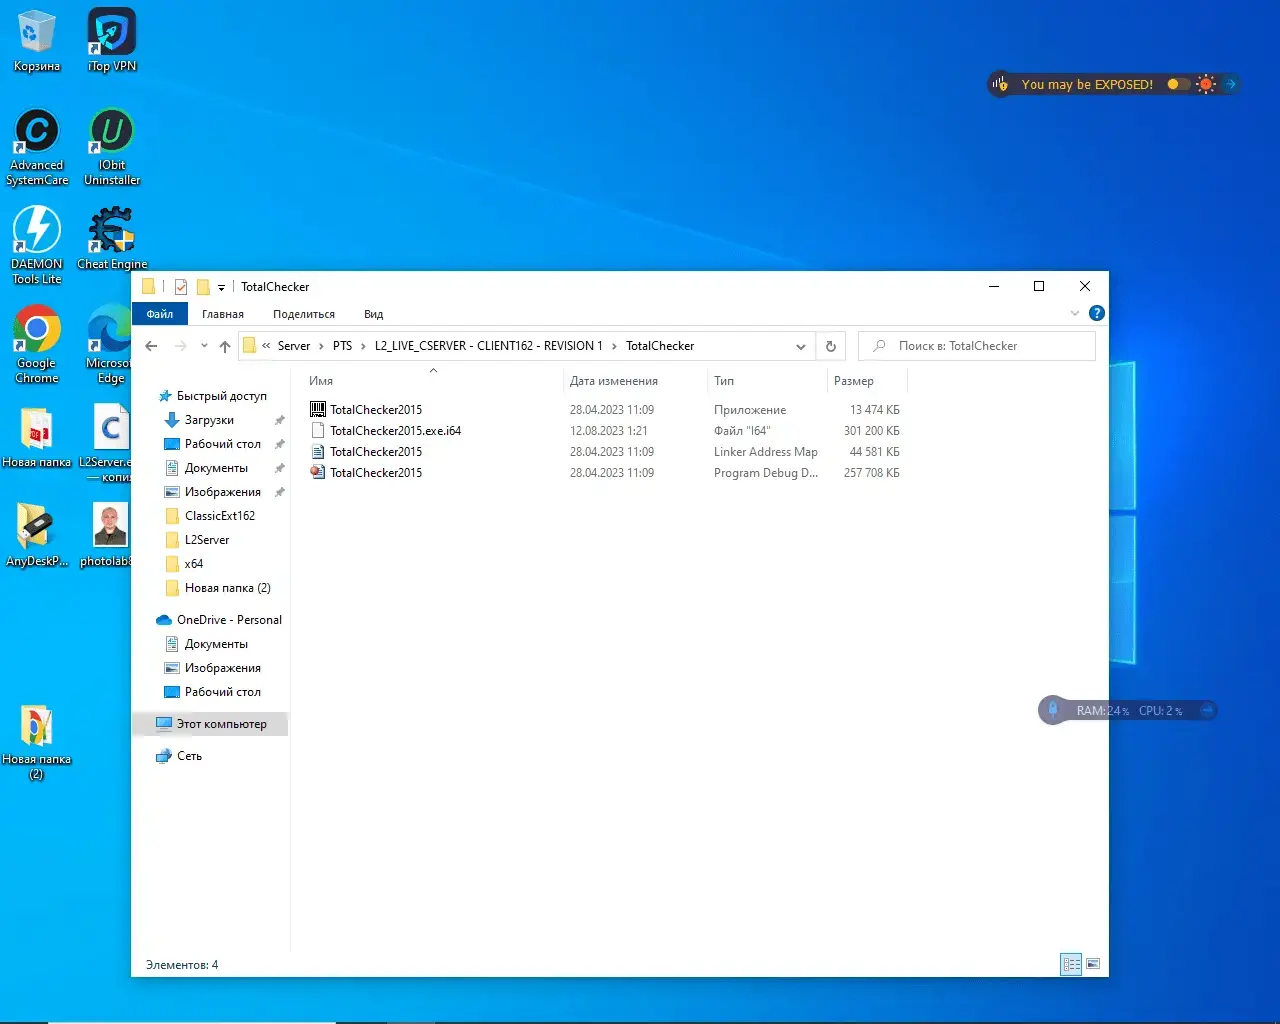Click the Refresh button beside the address bar

pos(830,346)
